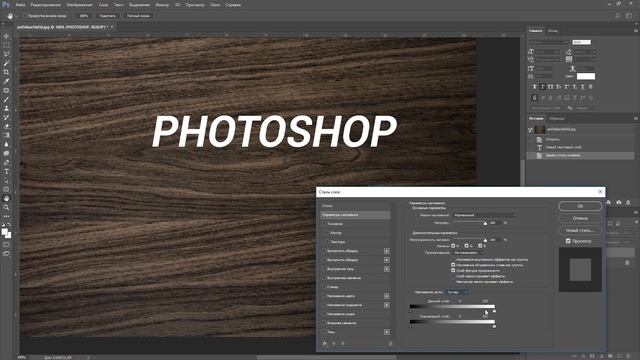Screen dimensions: 640x360
Task: Click the All Caps icon in Character panel
Action: 551,87
